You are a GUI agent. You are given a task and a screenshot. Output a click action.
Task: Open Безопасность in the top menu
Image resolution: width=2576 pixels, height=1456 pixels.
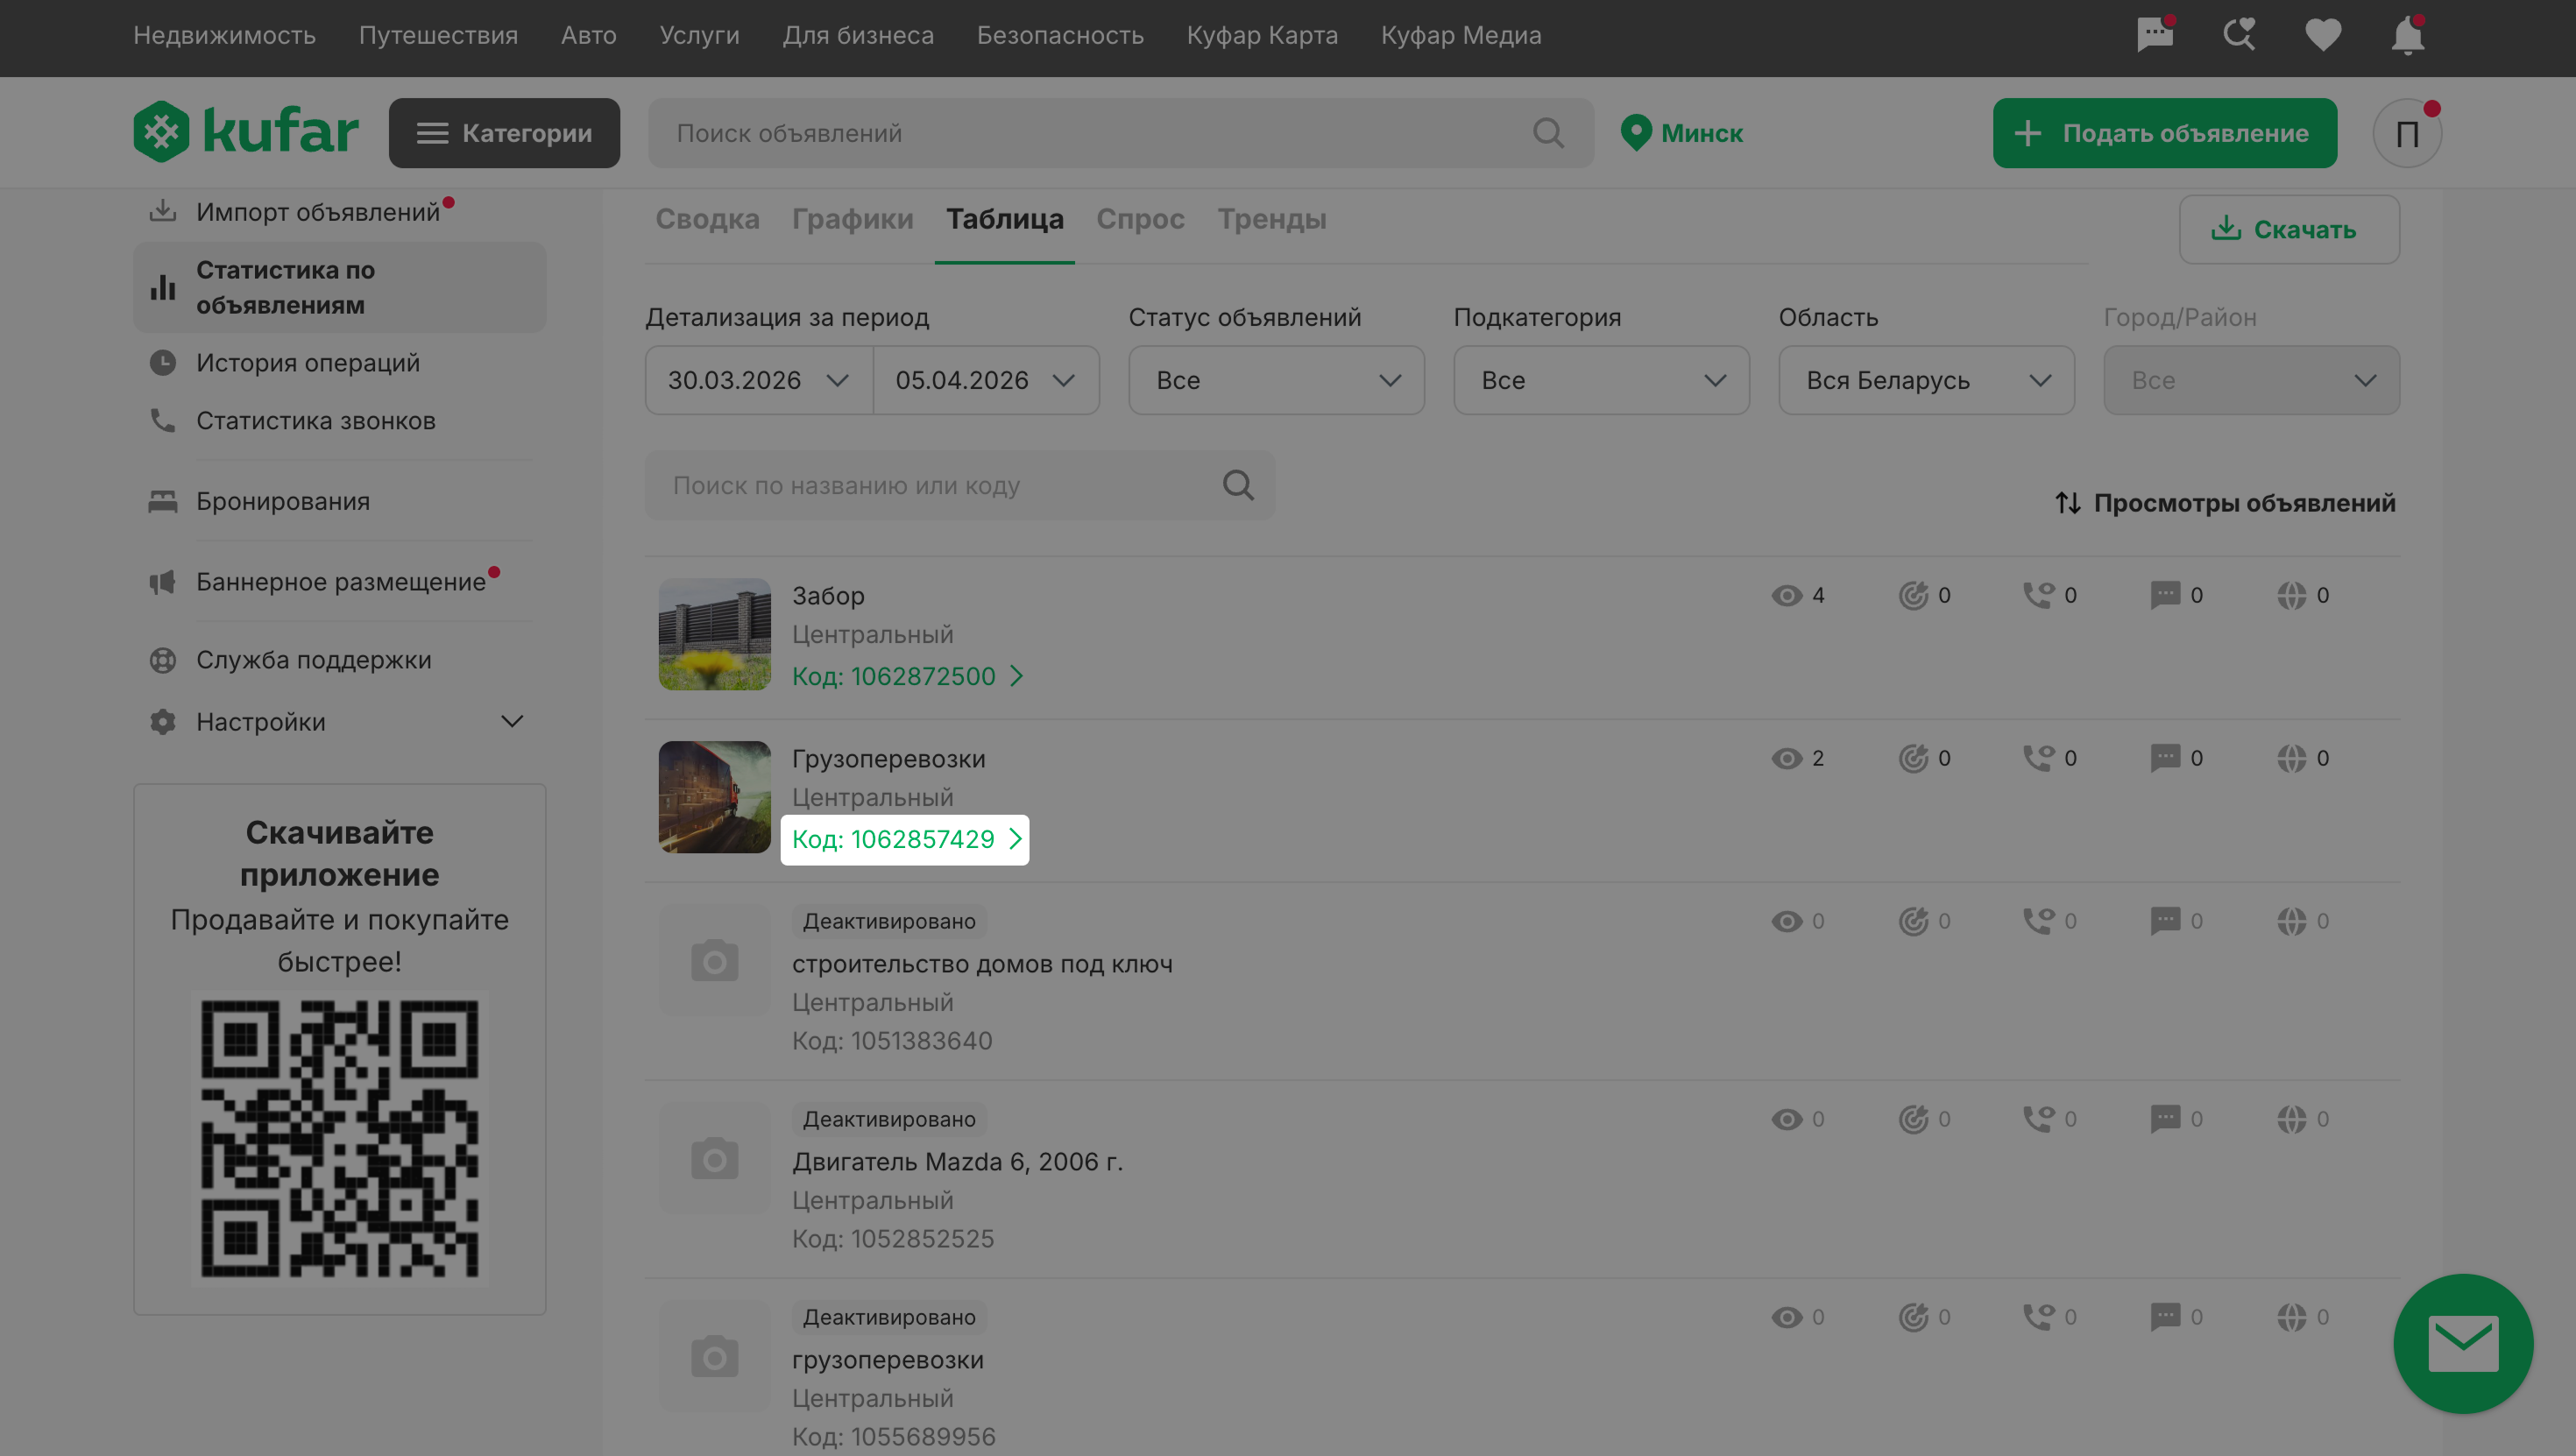click(1060, 35)
